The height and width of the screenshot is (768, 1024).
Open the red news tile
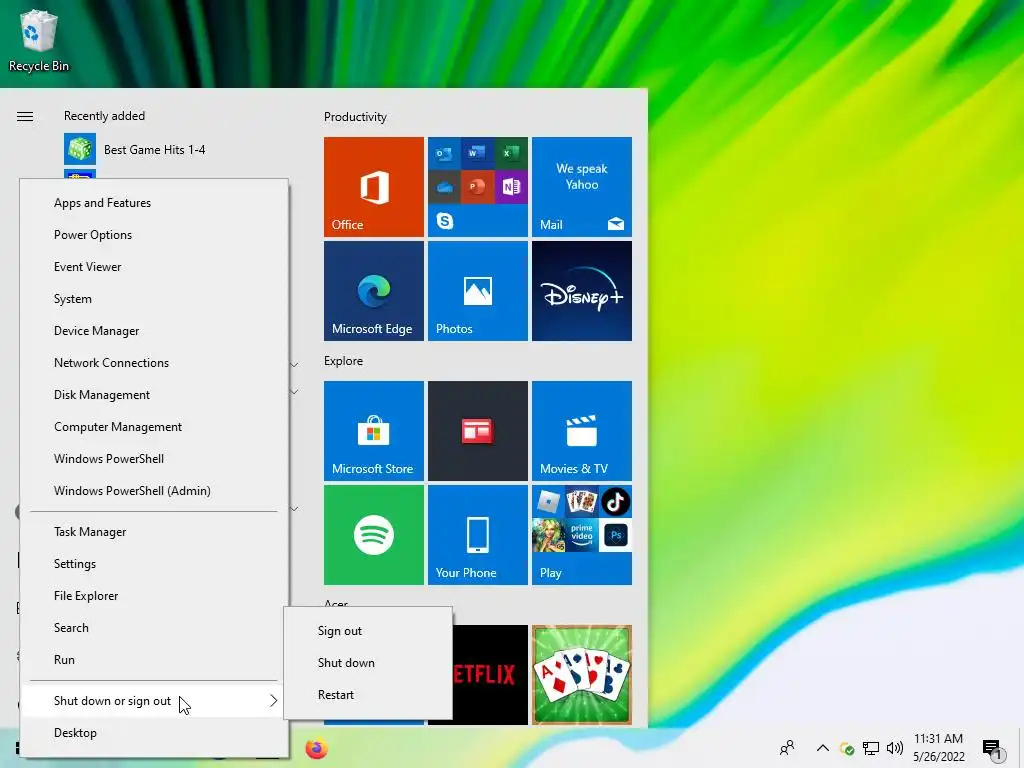click(x=478, y=431)
